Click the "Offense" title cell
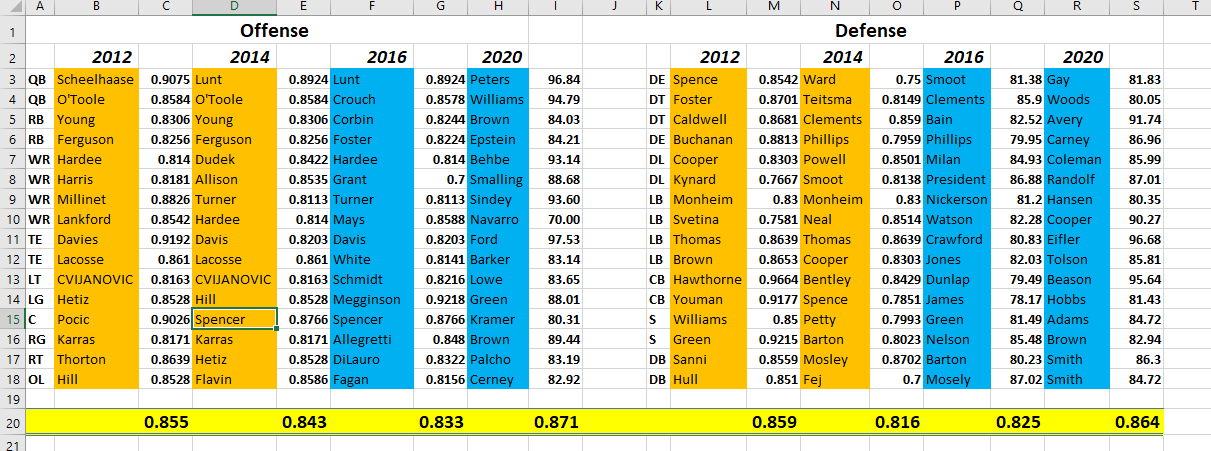This screenshot has height=451, width=1211. [x=274, y=31]
